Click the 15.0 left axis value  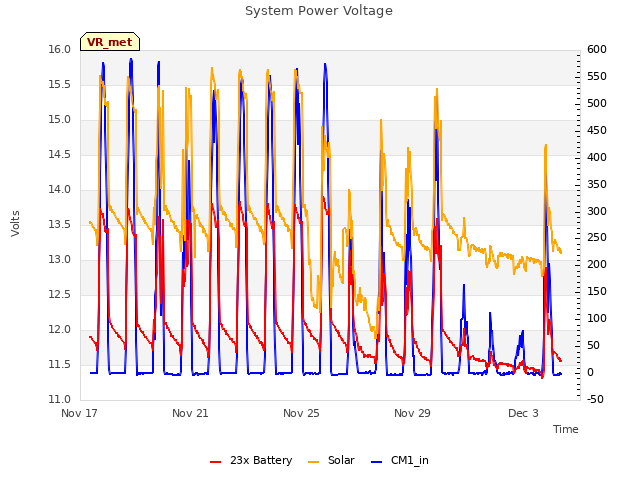60,120
